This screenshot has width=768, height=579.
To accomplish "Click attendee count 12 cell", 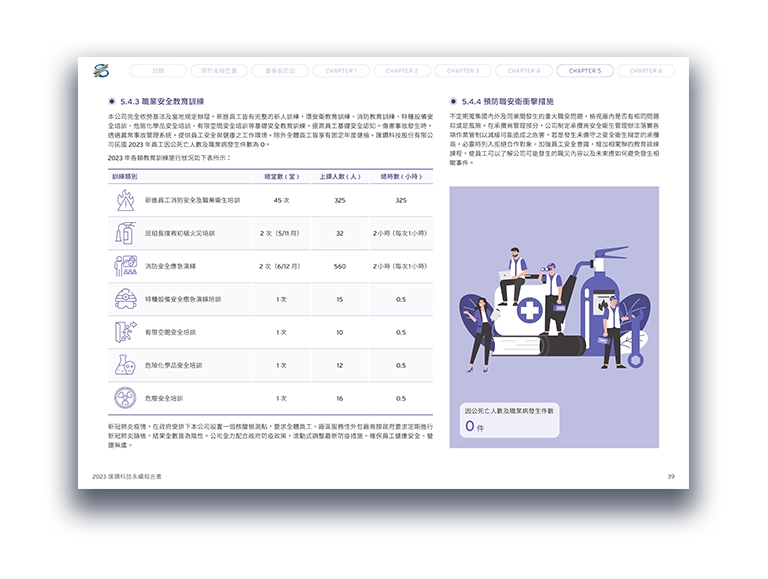I will click(x=340, y=365).
